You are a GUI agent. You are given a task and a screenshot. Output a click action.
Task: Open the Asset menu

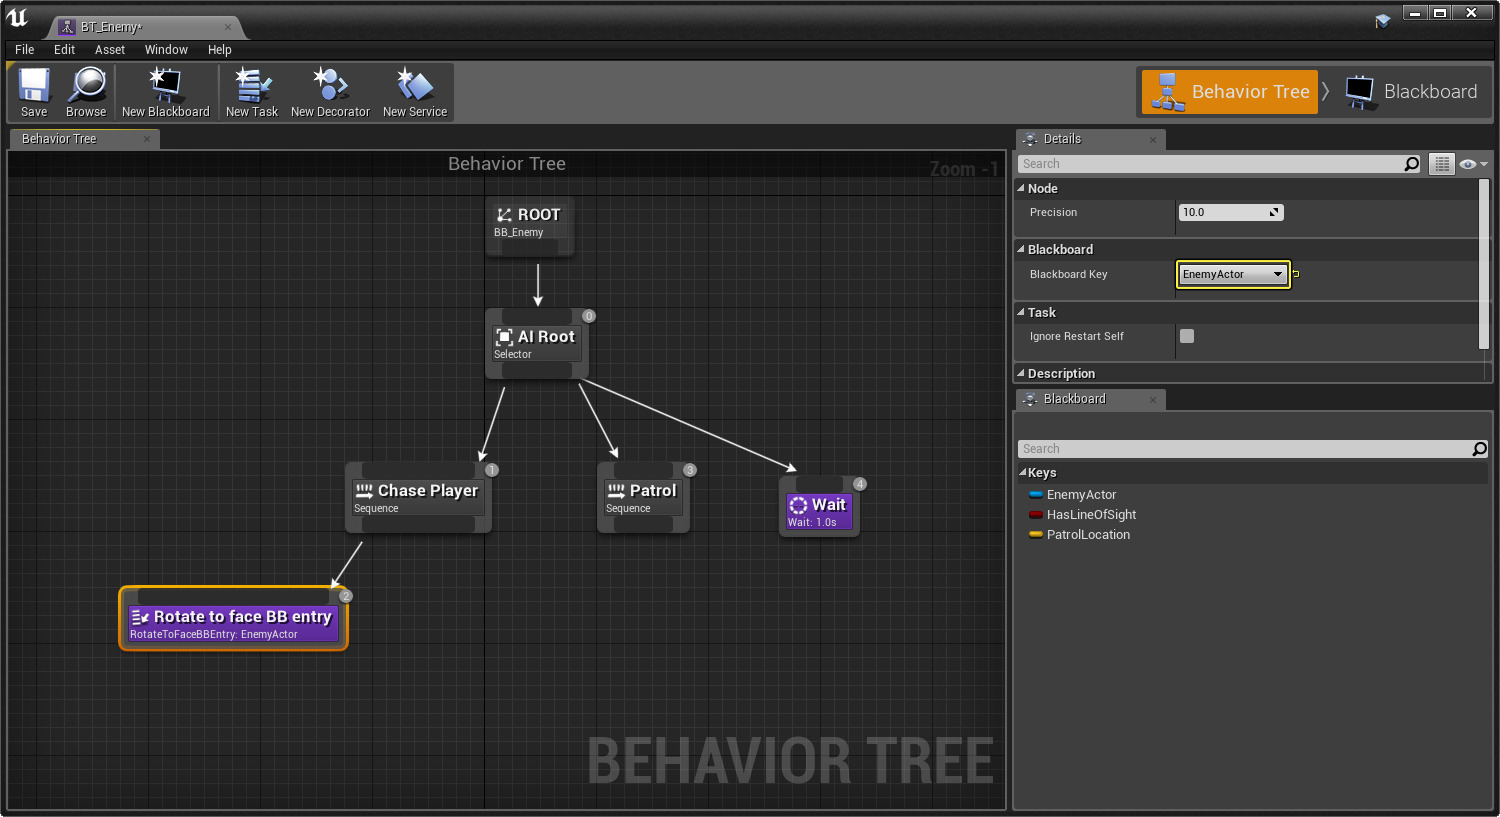110,50
